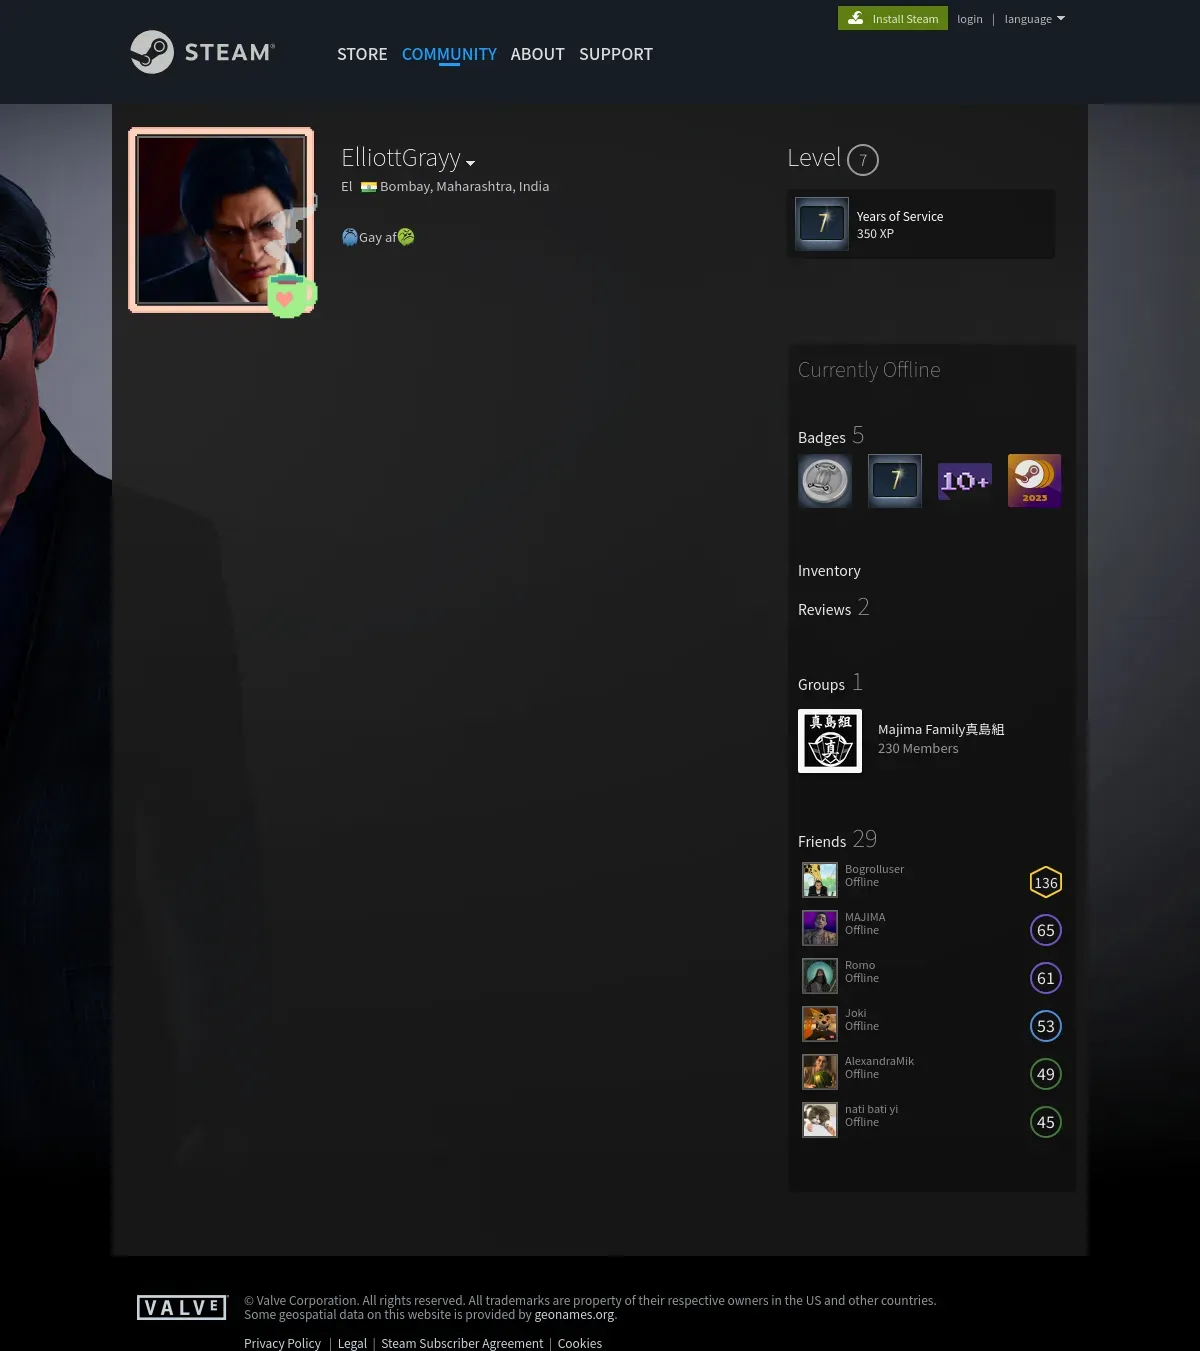Open the Reviews link
The width and height of the screenshot is (1200, 1351).
[834, 608]
